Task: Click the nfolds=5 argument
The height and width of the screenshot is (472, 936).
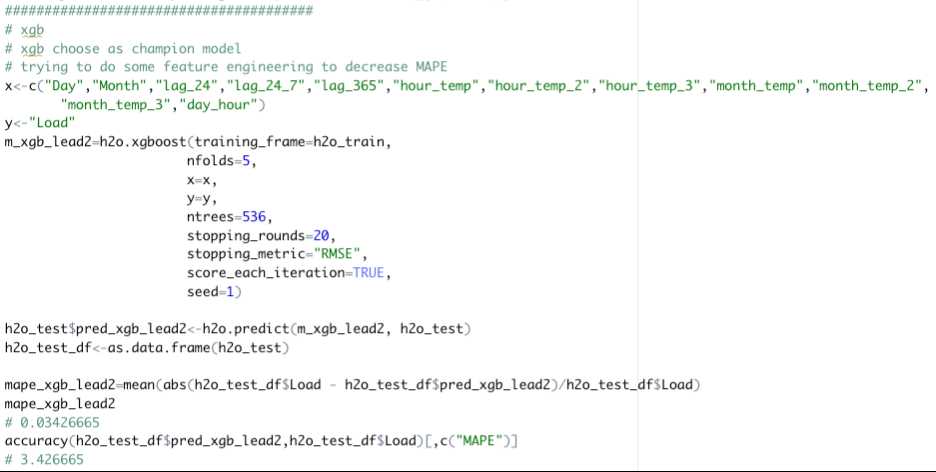Action: (x=221, y=161)
